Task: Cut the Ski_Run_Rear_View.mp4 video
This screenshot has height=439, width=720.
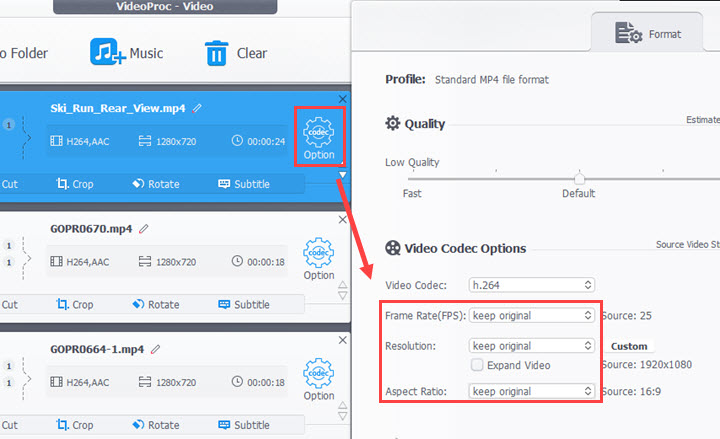Action: (9, 184)
